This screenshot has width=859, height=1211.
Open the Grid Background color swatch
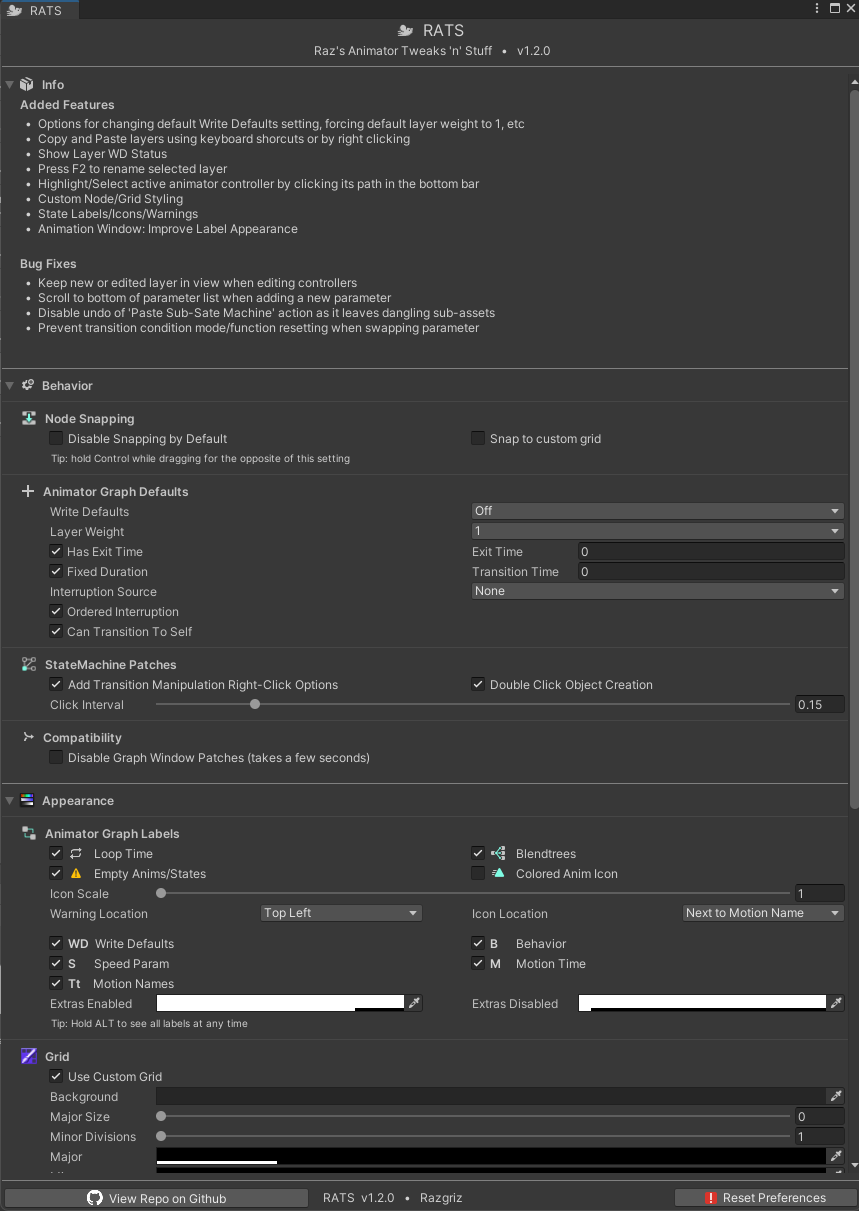491,1096
